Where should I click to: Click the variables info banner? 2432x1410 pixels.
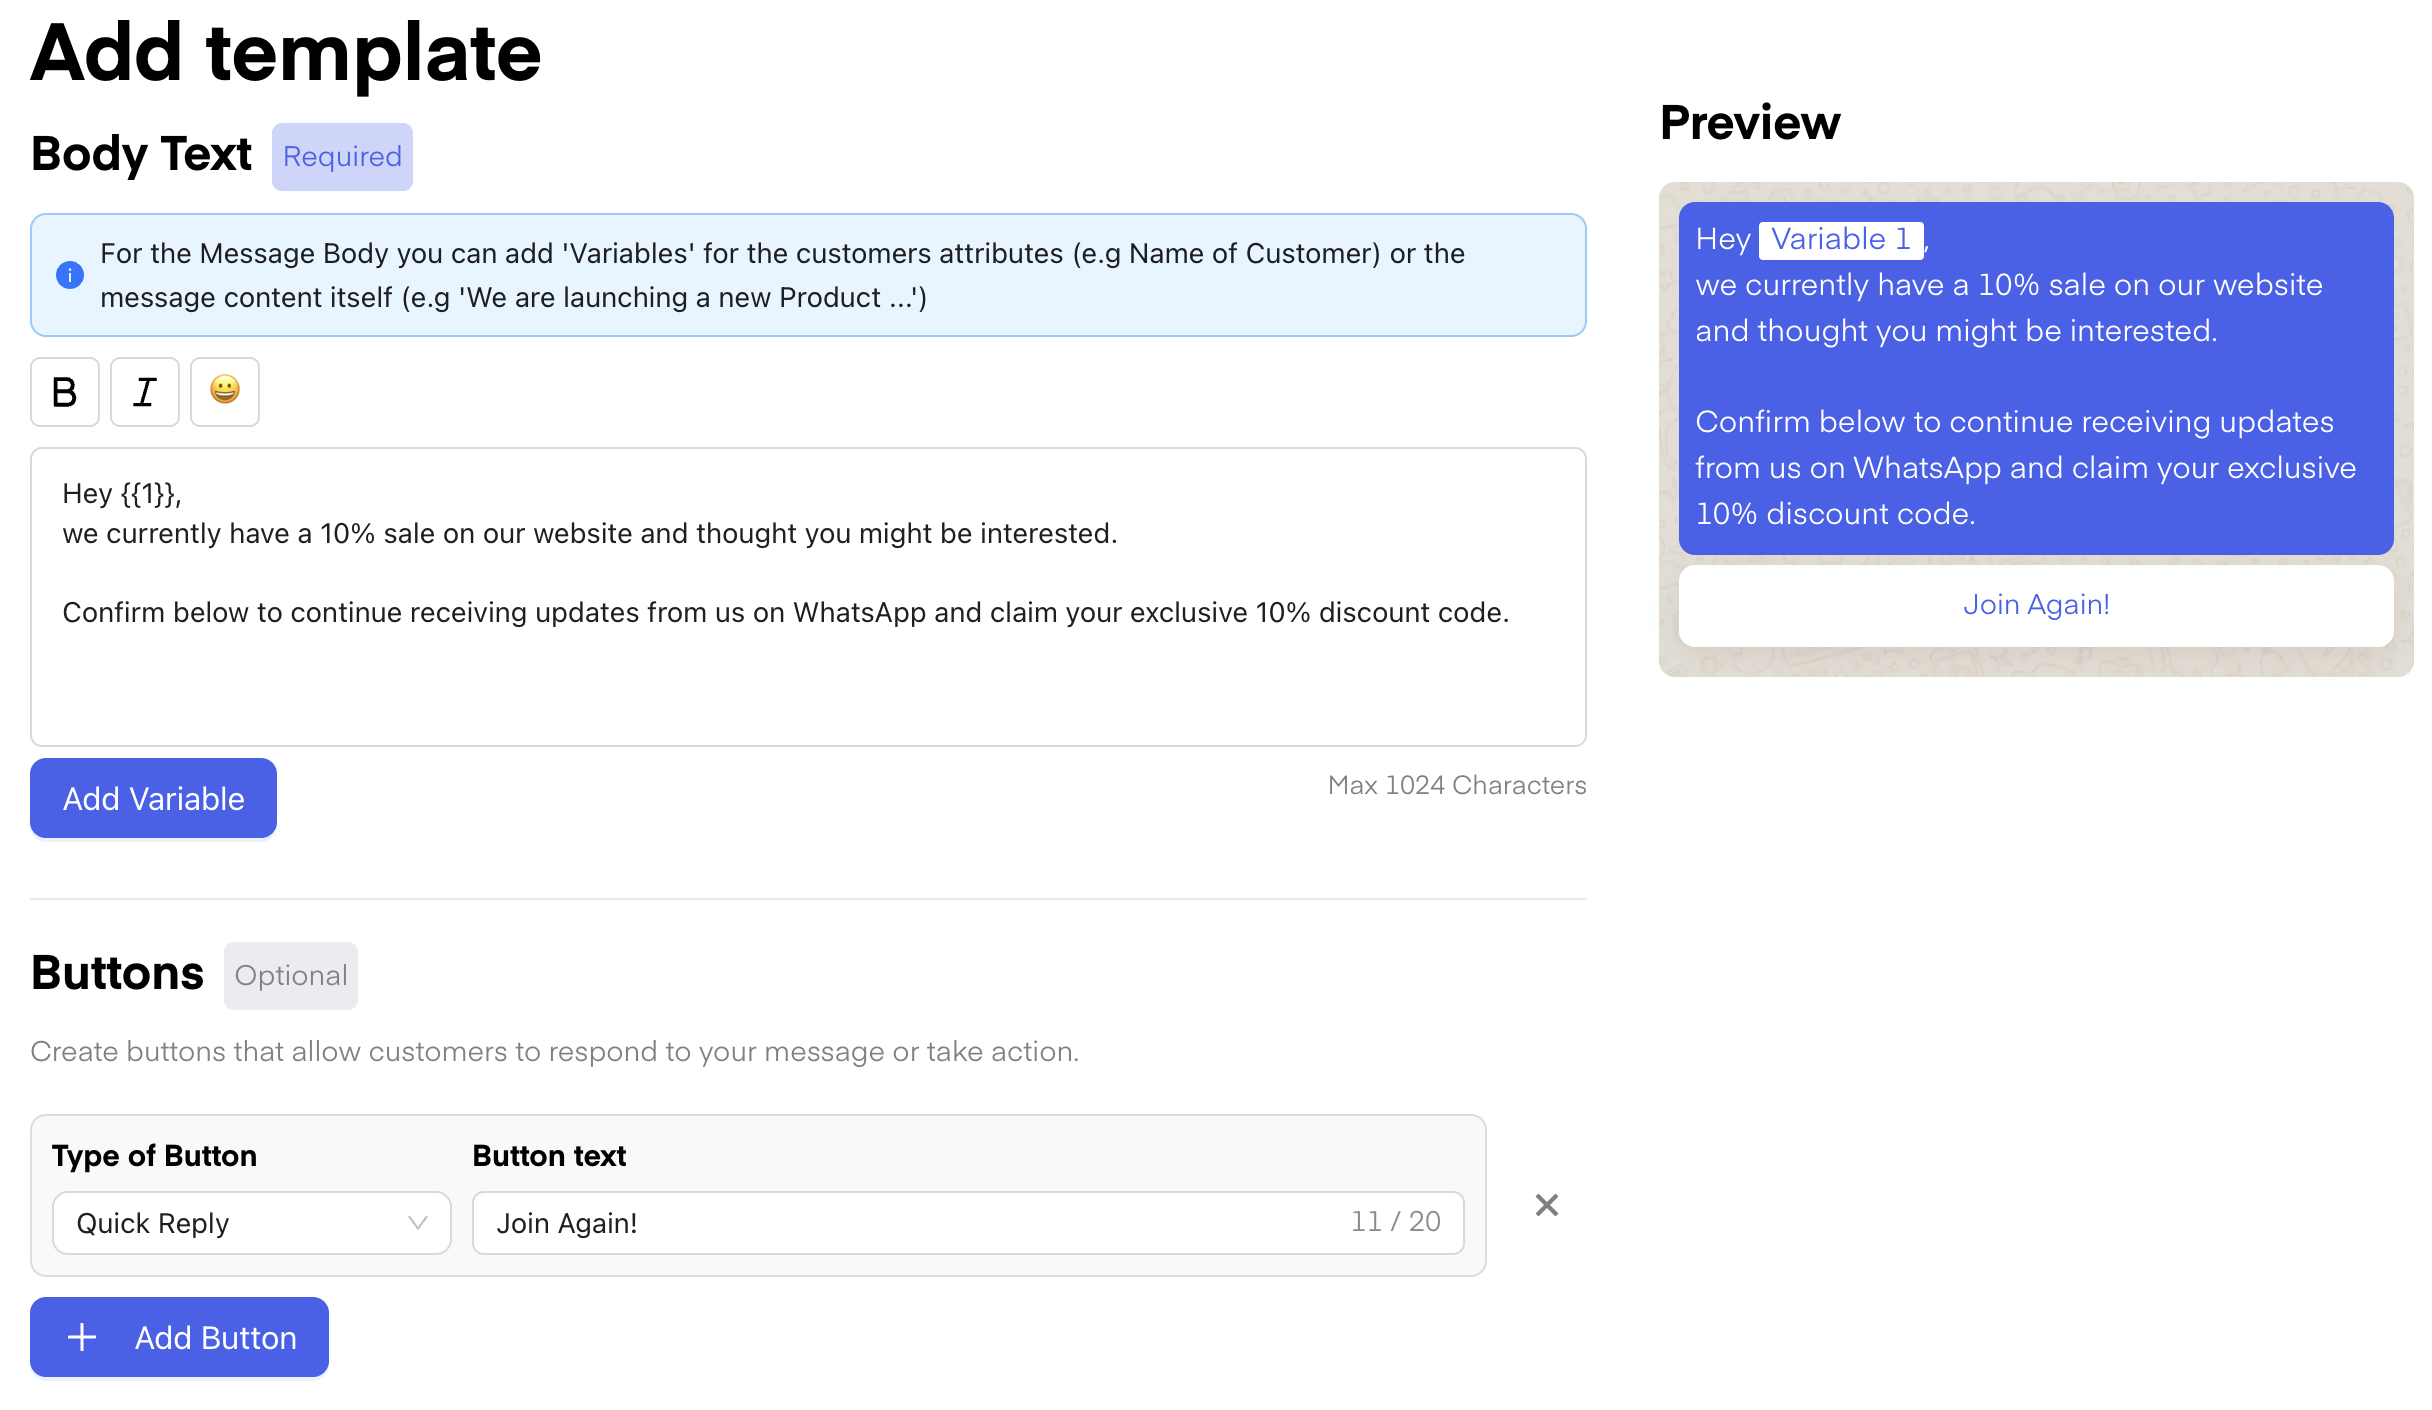click(x=808, y=275)
